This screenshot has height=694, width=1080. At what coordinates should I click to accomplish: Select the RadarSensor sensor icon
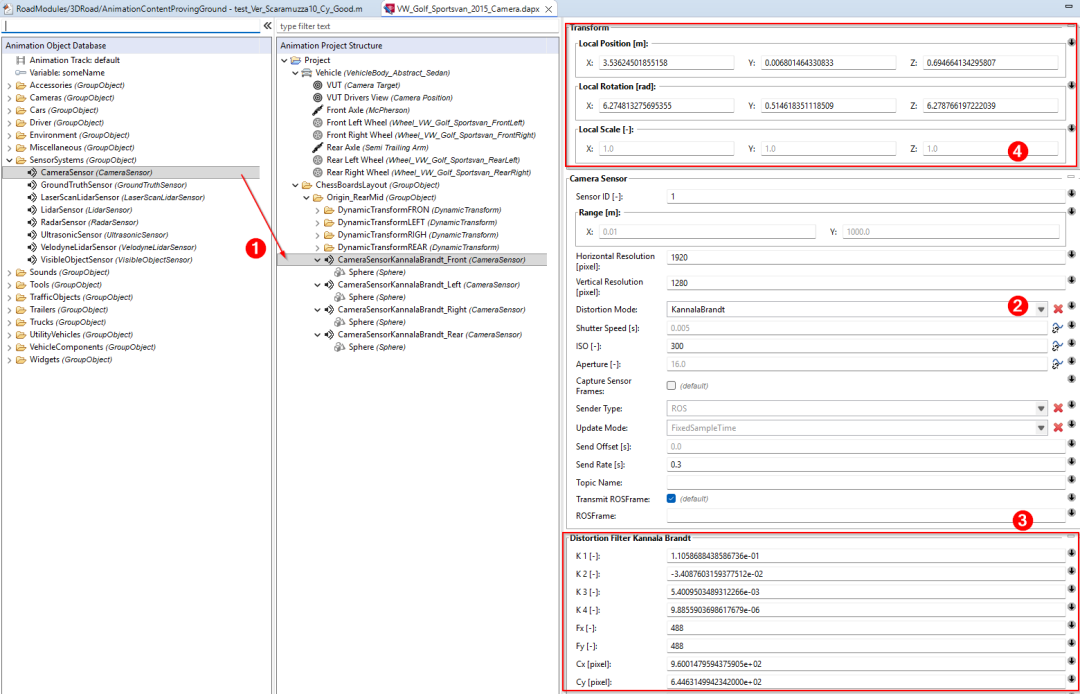[32, 222]
